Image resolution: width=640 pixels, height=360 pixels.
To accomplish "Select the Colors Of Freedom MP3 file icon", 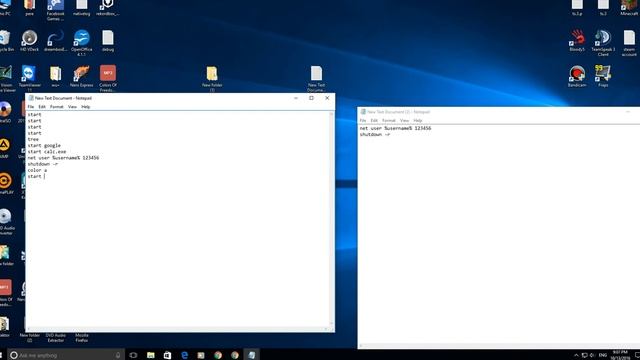I will tap(107, 78).
